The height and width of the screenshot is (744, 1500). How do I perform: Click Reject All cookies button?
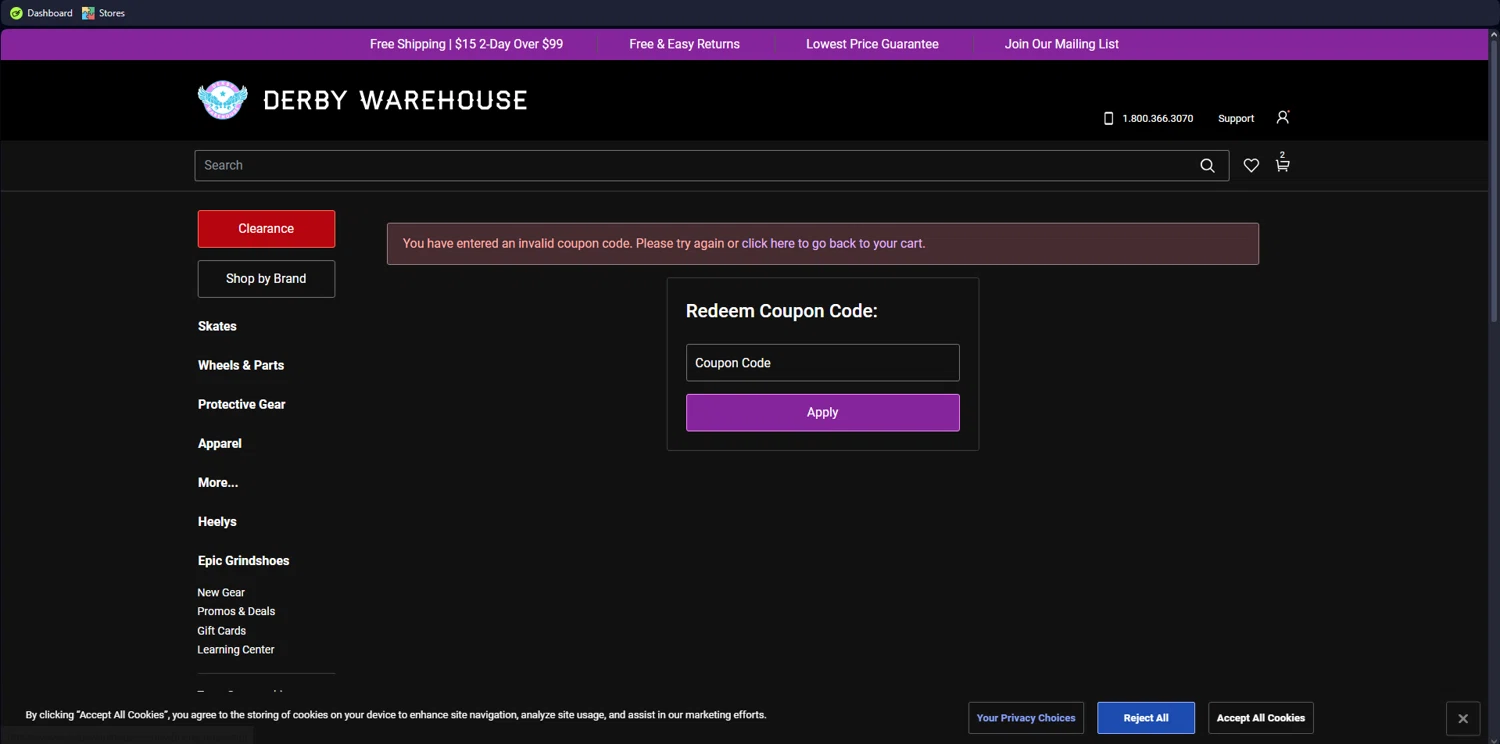1146,718
